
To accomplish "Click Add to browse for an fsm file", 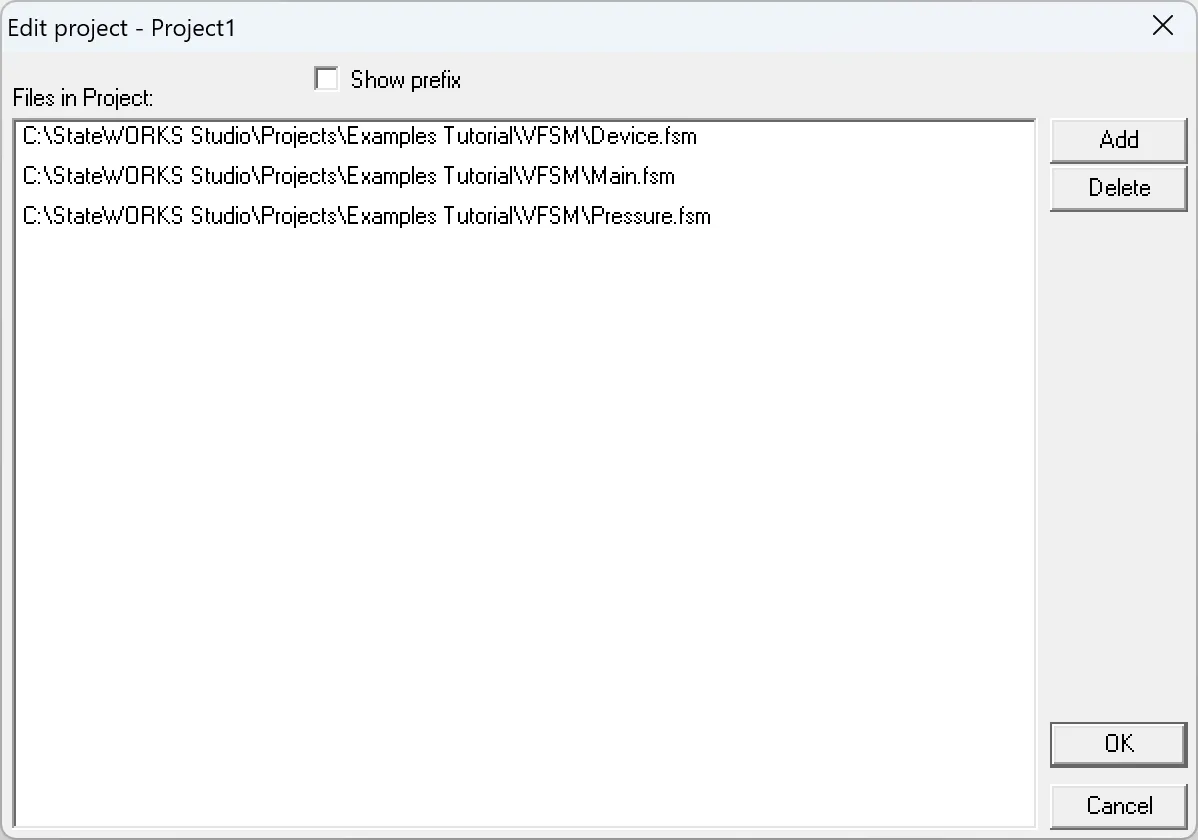I will [x=1118, y=140].
